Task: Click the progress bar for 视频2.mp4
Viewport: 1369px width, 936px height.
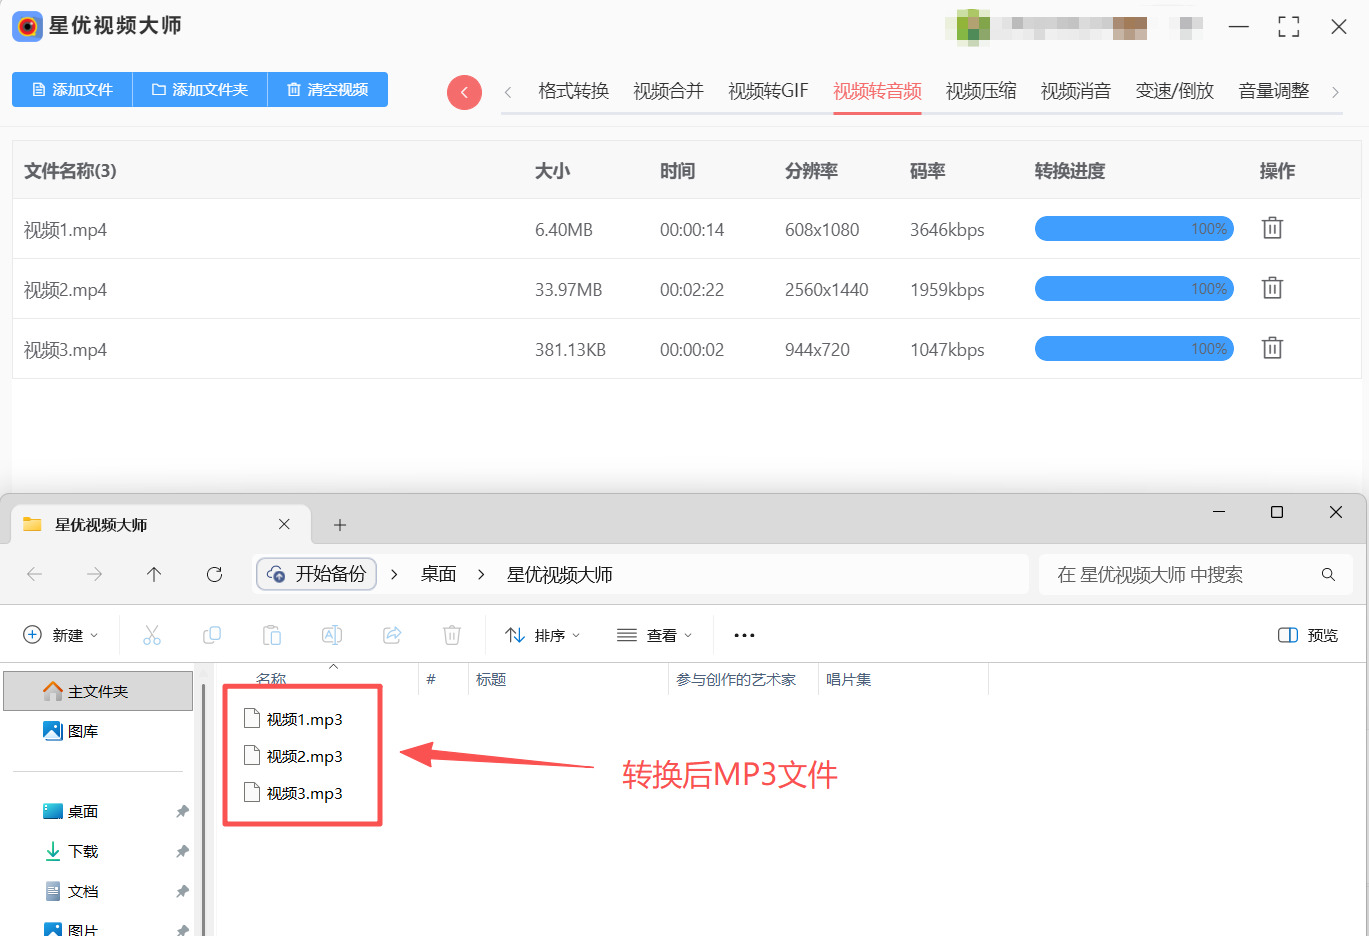Action: [1134, 289]
